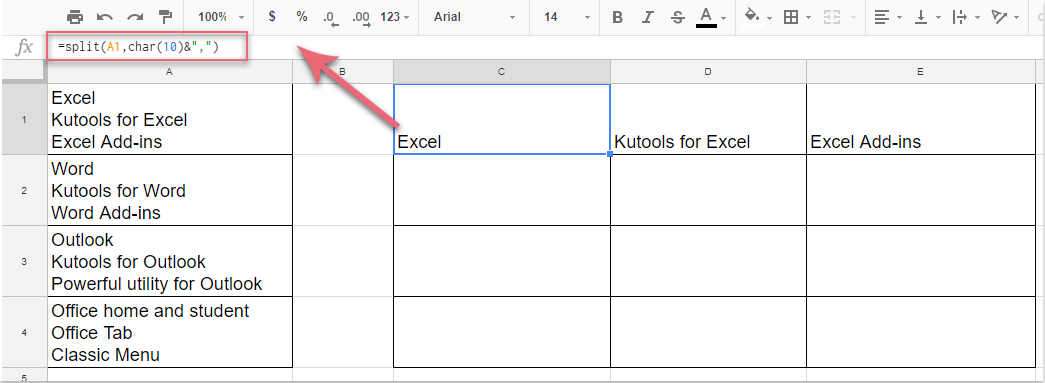1045x383 pixels.
Task: Open text rotation dropdown
Action: [1004, 17]
